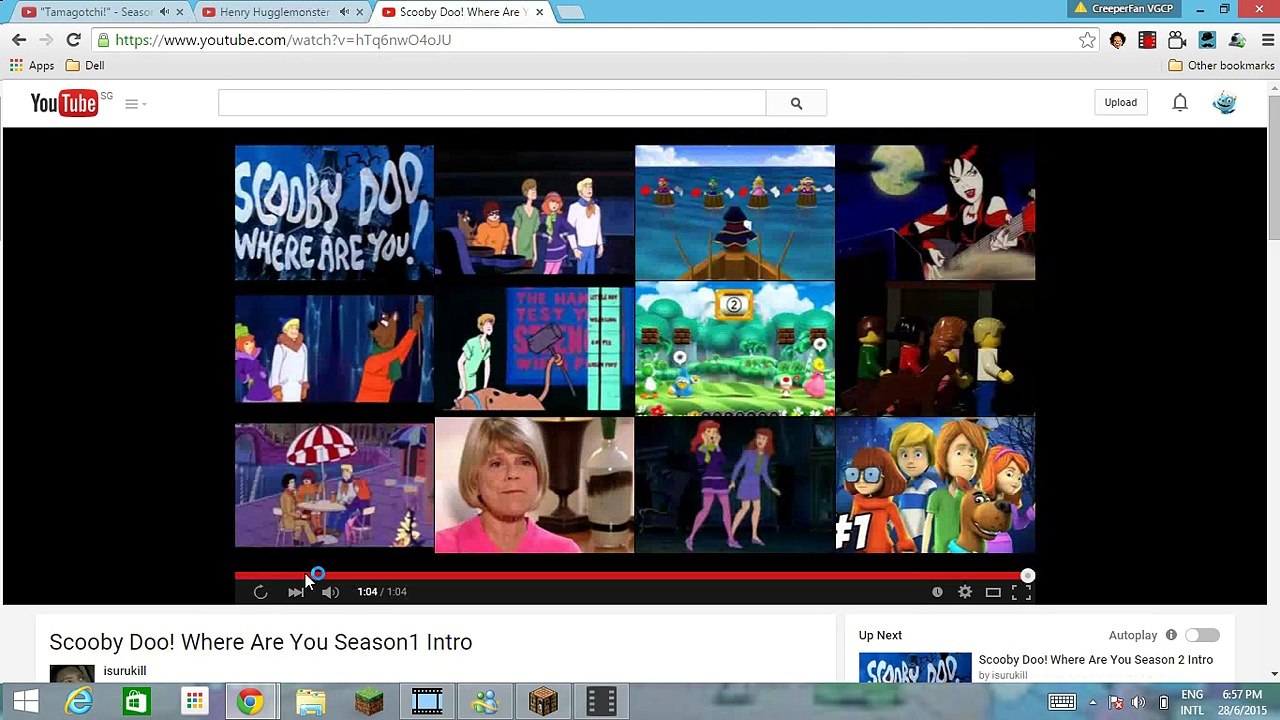Open Windows Store from taskbar

[x=137, y=702]
